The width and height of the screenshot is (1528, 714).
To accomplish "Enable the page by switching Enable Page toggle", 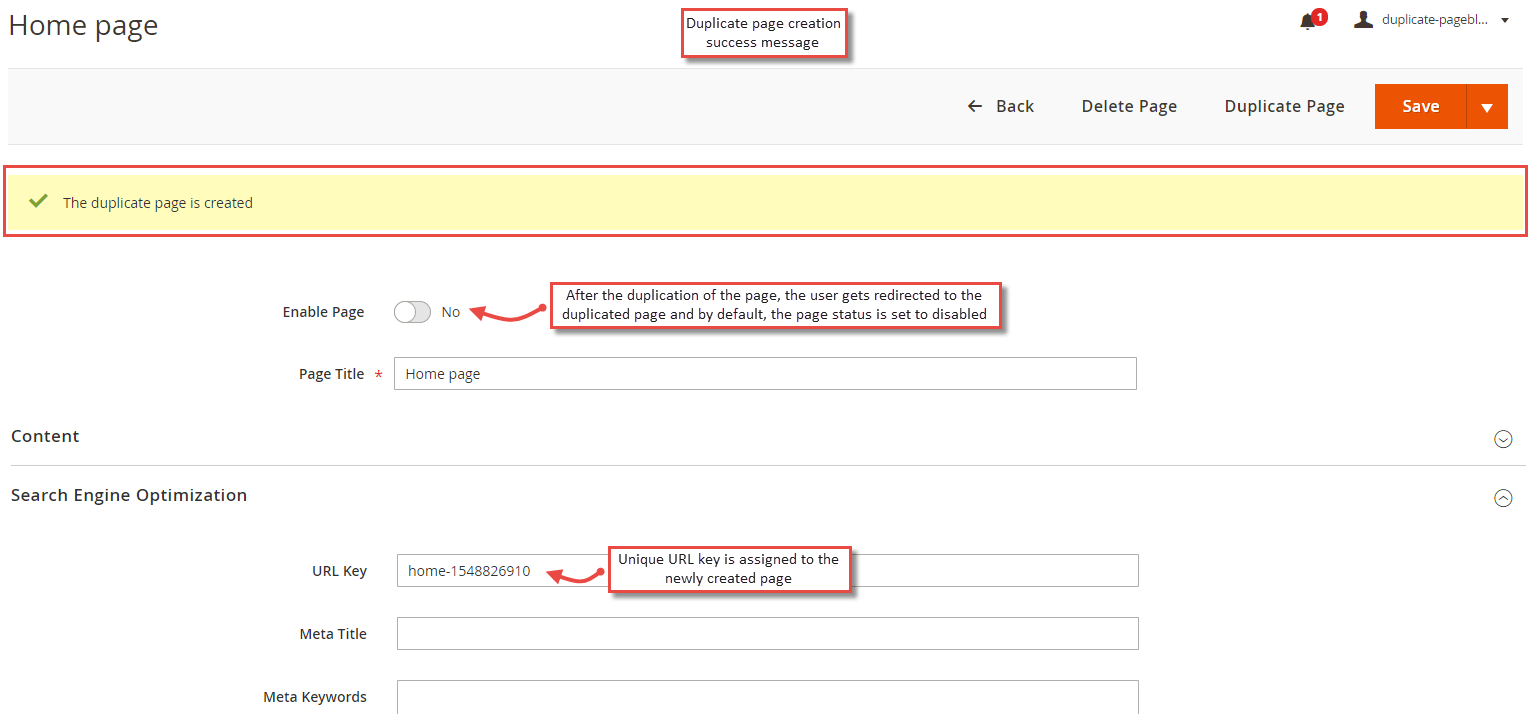I will (x=412, y=312).
